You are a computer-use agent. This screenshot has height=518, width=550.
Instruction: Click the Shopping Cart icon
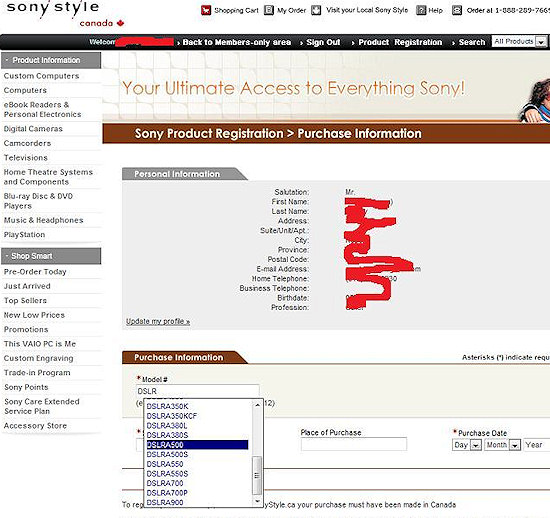point(206,11)
